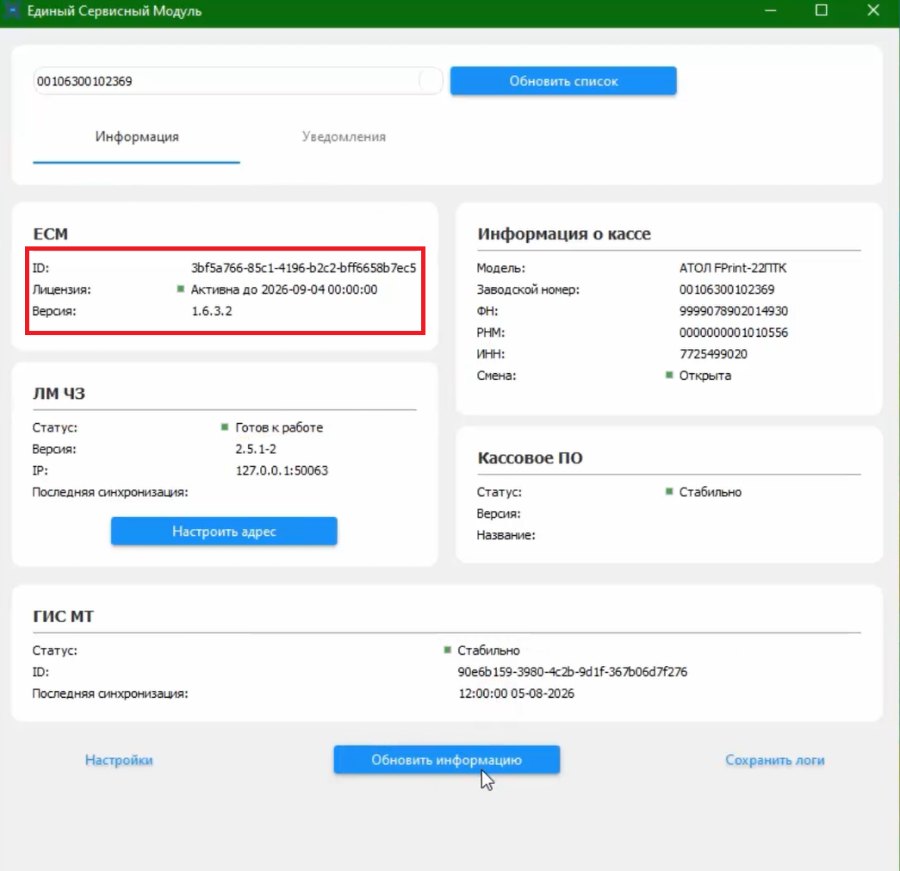This screenshot has height=871, width=900.
Task: Click the green indicator next to Открыта
Action: [x=669, y=375]
